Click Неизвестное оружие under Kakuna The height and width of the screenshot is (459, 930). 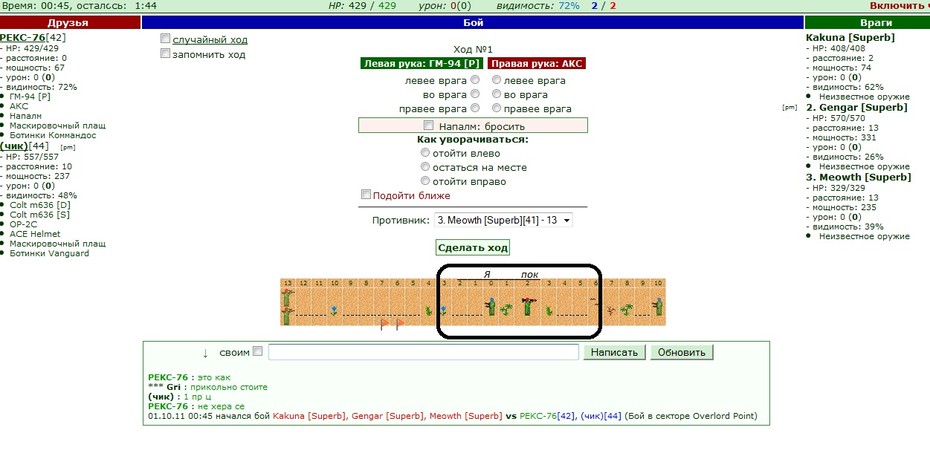tap(864, 97)
